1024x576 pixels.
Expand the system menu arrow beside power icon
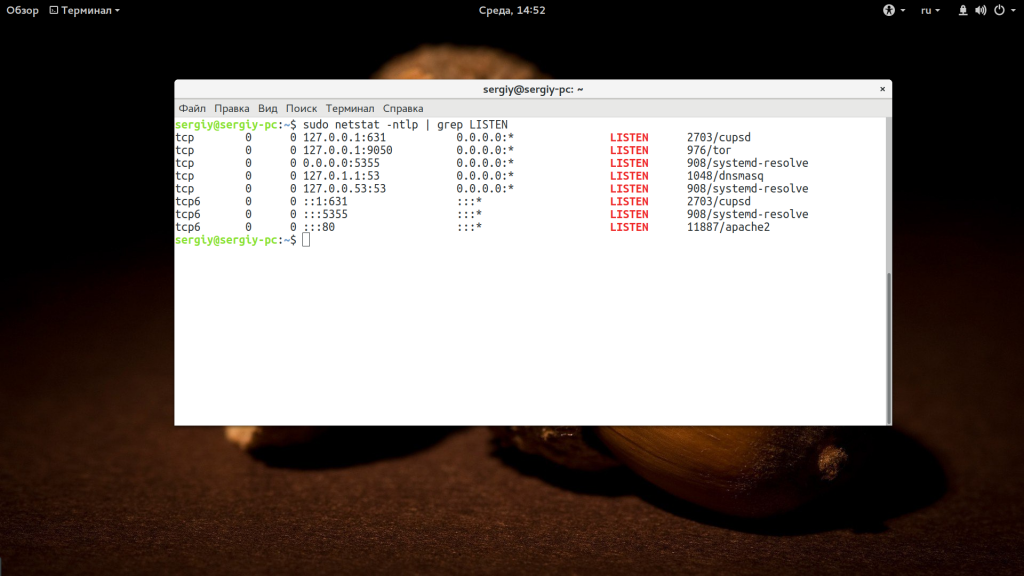(x=1011, y=10)
